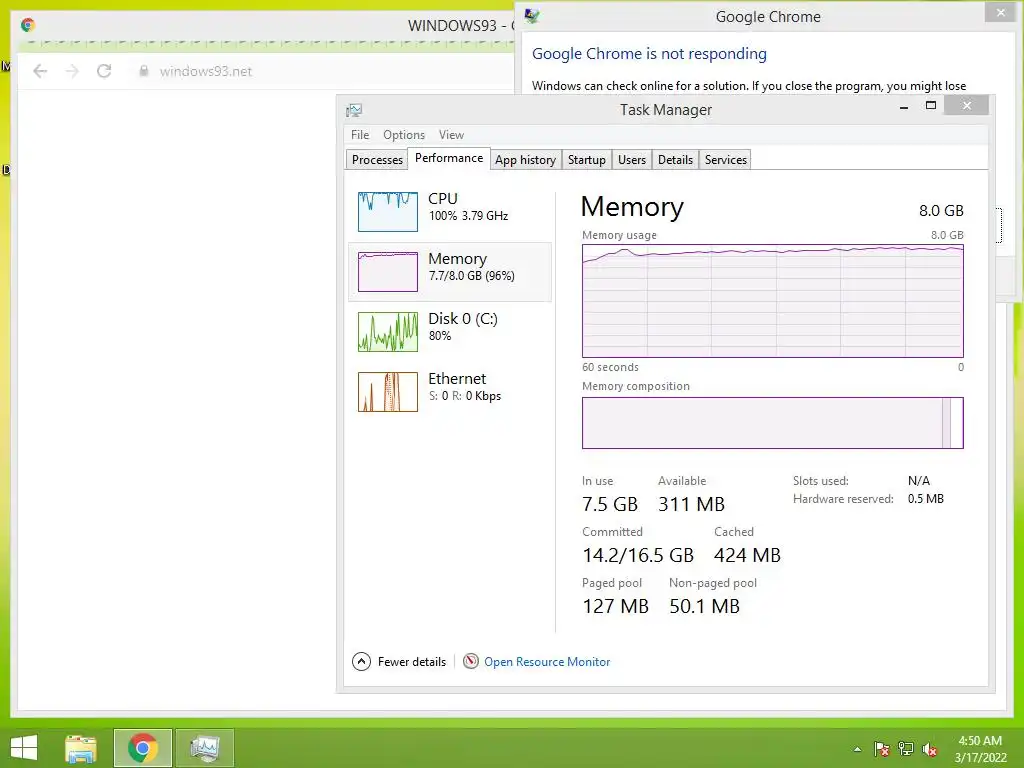This screenshot has height=768, width=1024.
Task: Close the Task Manager window
Action: click(x=967, y=106)
